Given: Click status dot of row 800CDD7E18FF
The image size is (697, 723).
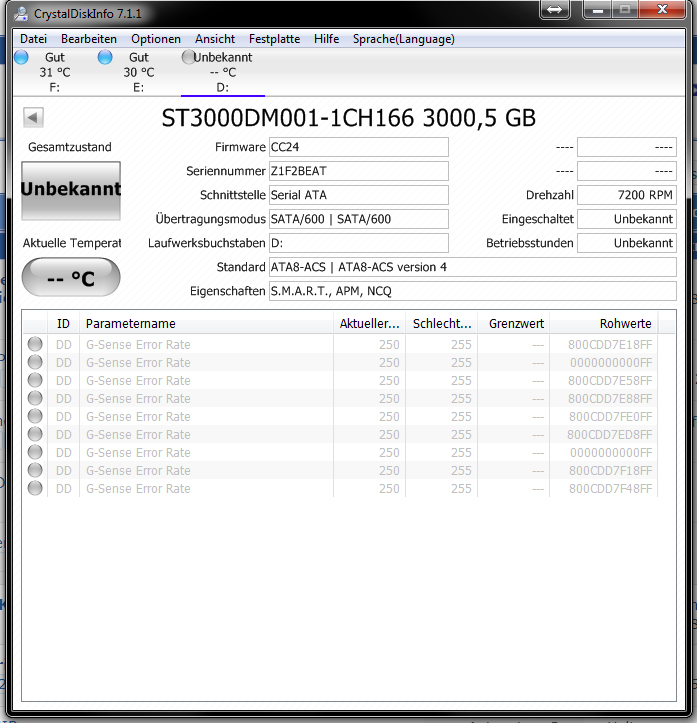Looking at the screenshot, I should coord(35,344).
